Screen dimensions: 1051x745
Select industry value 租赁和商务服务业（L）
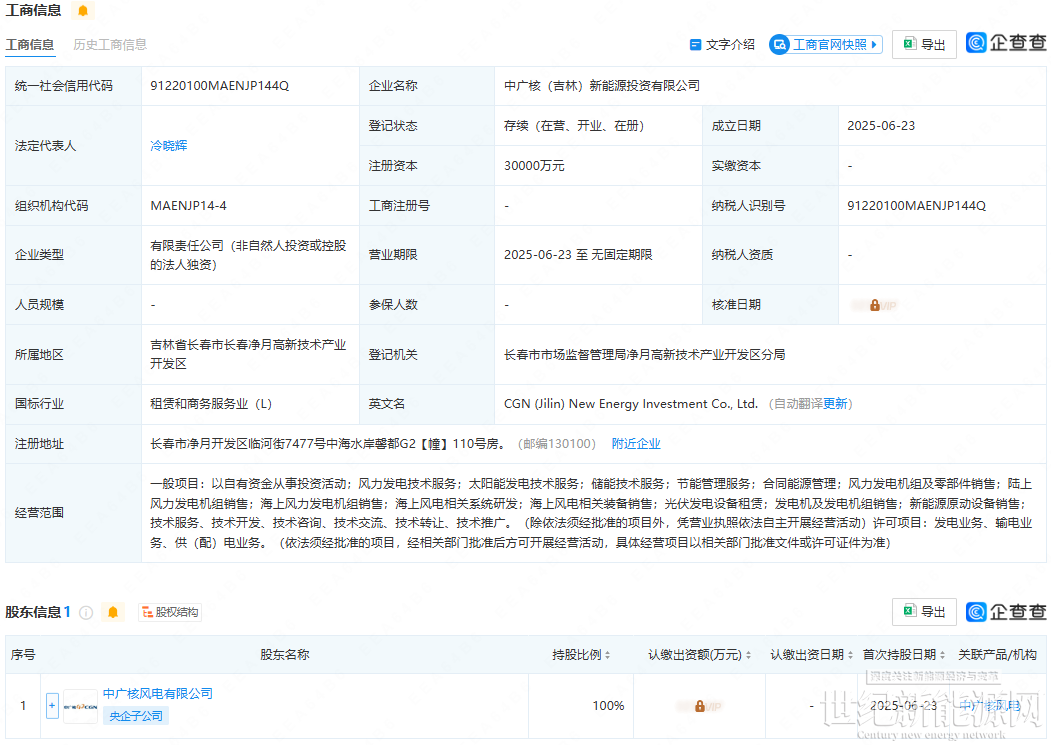click(x=210, y=404)
